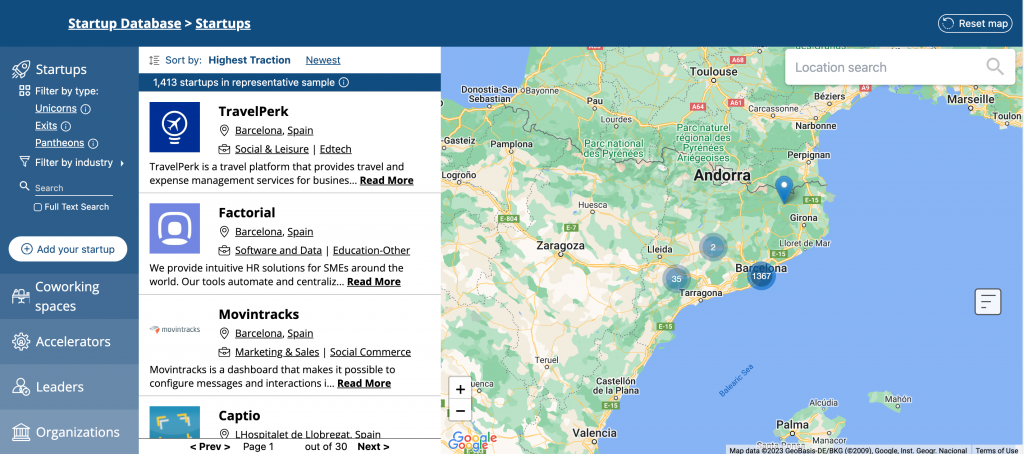Open the map legend list icon
The width and height of the screenshot is (1024, 454).
pyautogui.click(x=987, y=301)
